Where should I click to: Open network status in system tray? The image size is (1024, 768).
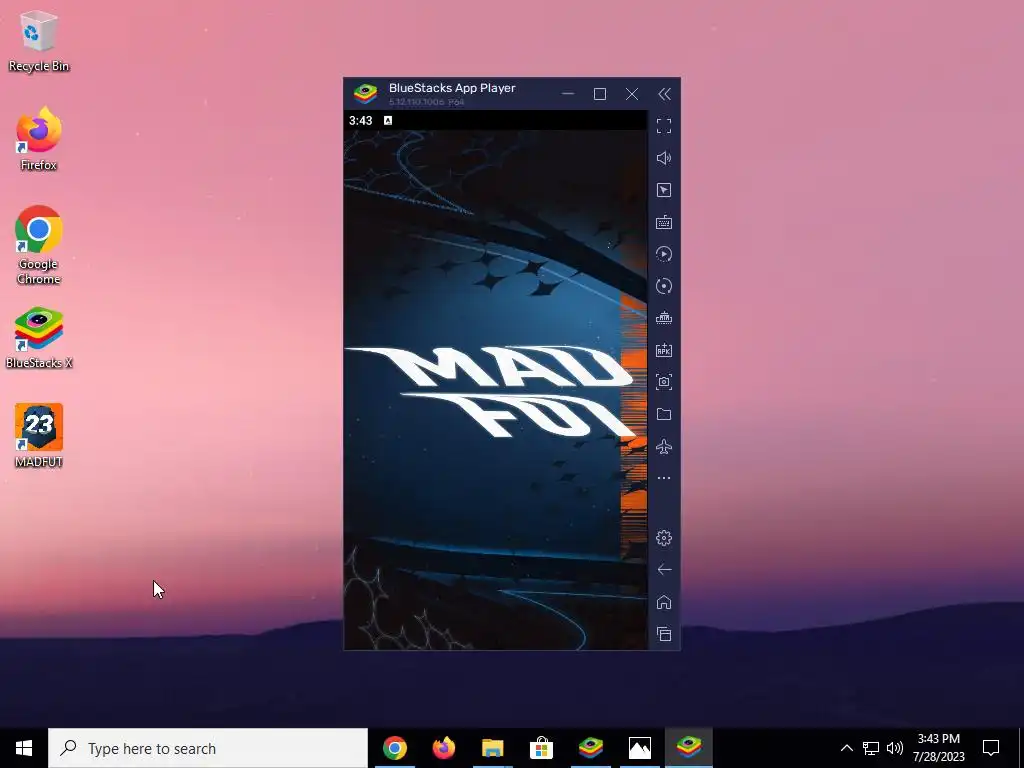click(871, 748)
